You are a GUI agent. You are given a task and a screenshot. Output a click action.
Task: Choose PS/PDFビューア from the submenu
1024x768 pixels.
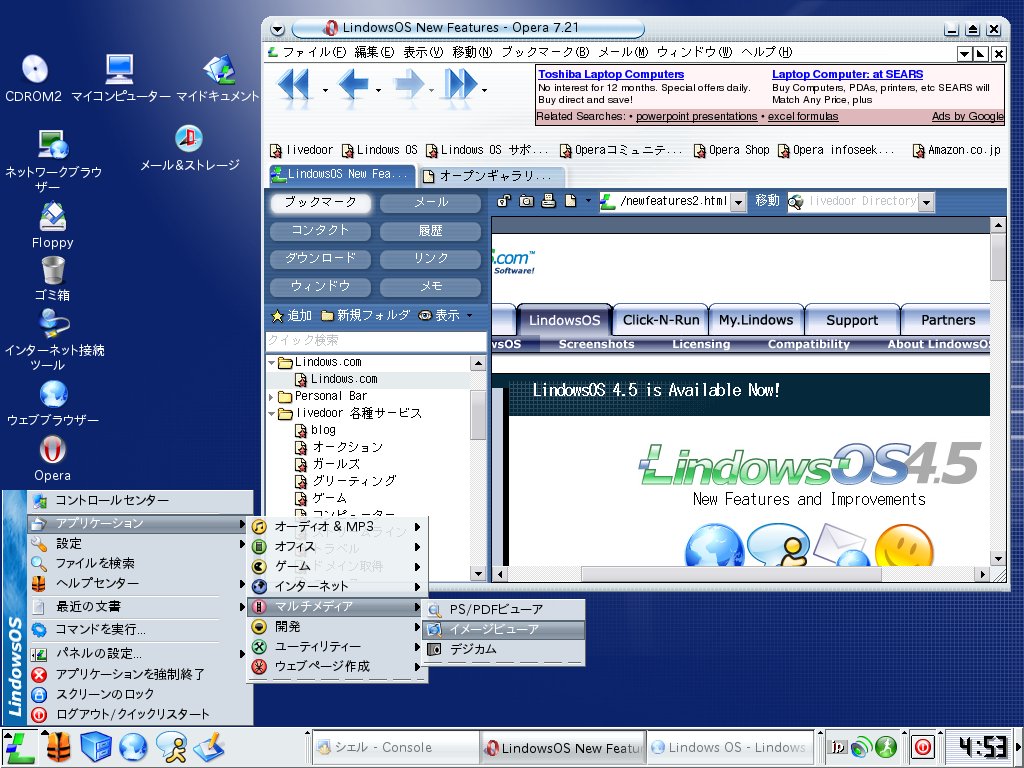(x=504, y=609)
